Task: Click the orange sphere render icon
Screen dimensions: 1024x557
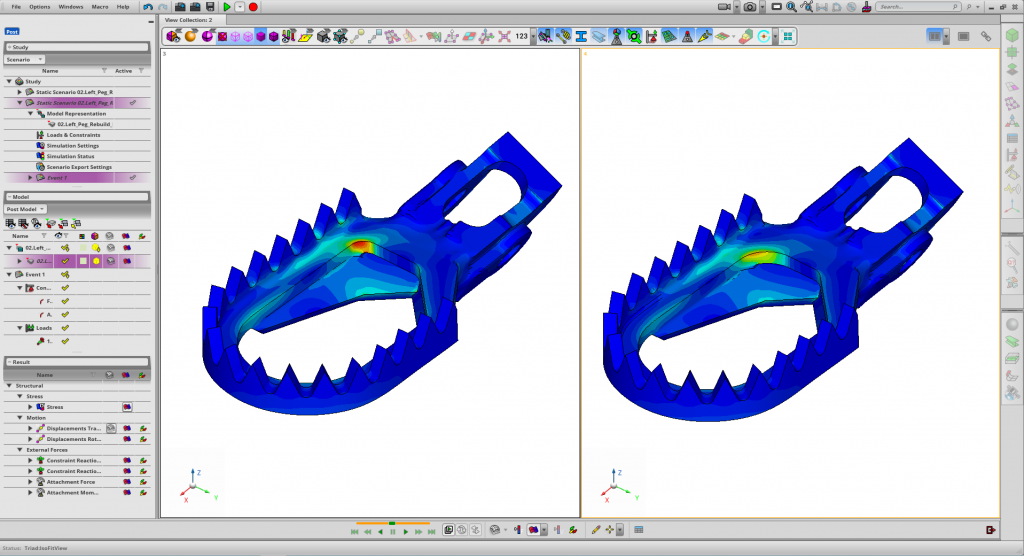Action: [189, 36]
